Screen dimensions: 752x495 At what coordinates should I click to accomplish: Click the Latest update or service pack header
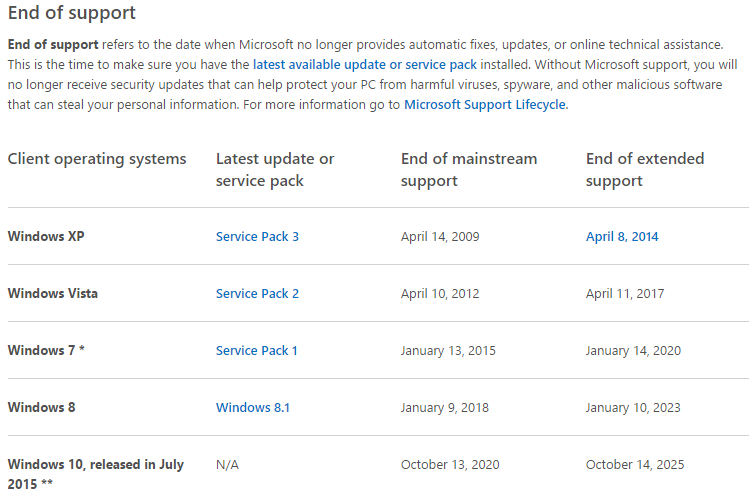point(275,170)
